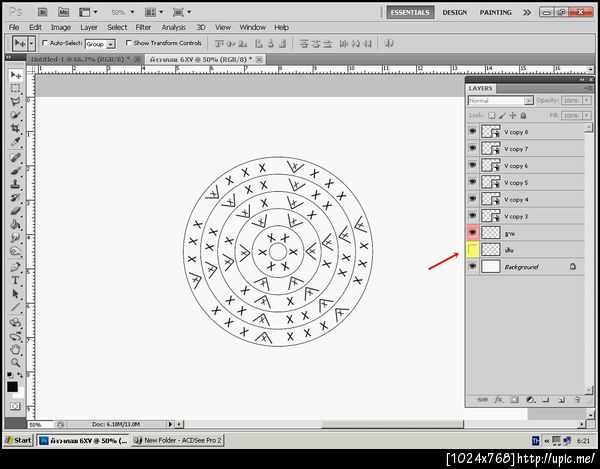Toggle Quick Mask mode icon

15,406
